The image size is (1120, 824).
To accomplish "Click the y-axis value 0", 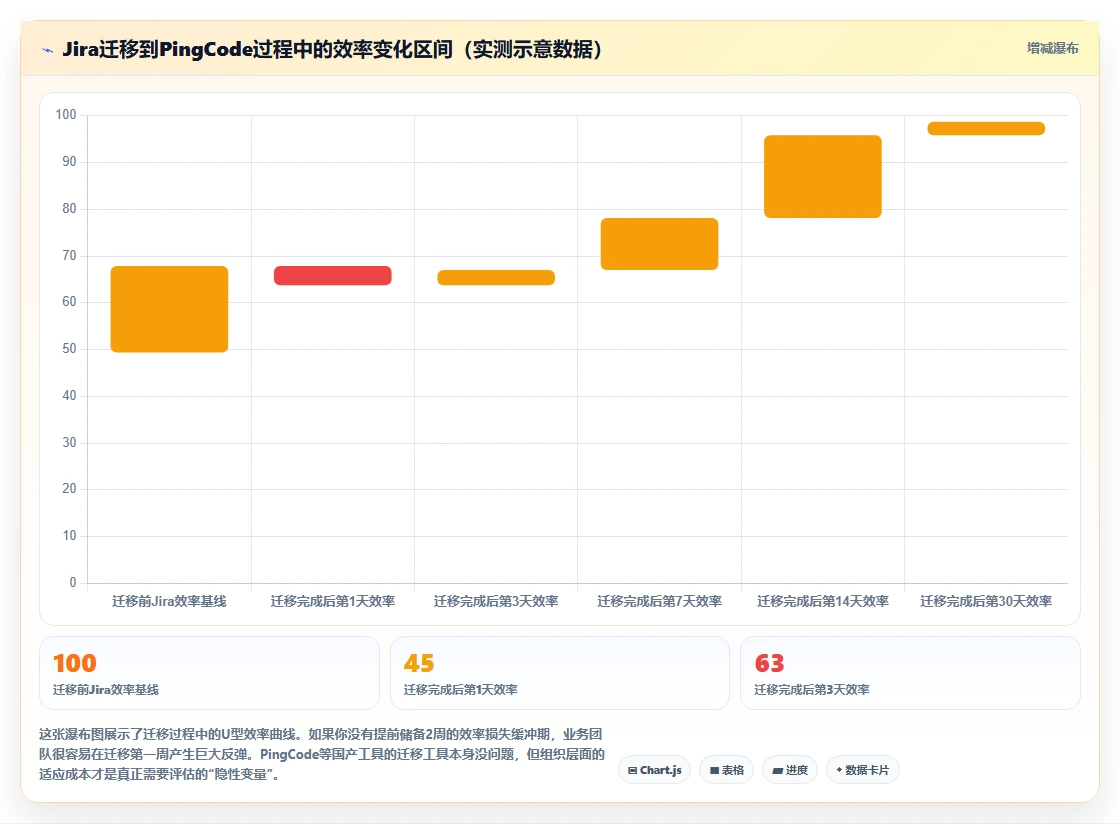I will pyautogui.click(x=73, y=583).
